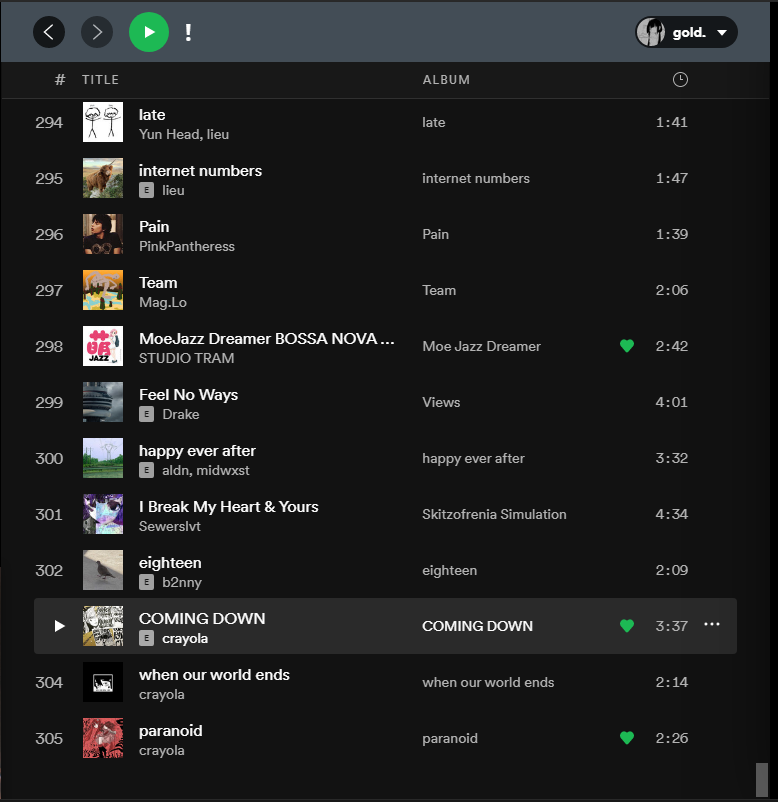This screenshot has width=778, height=802.
Task: Sort tracks by the duration clock icon
Action: click(x=680, y=80)
